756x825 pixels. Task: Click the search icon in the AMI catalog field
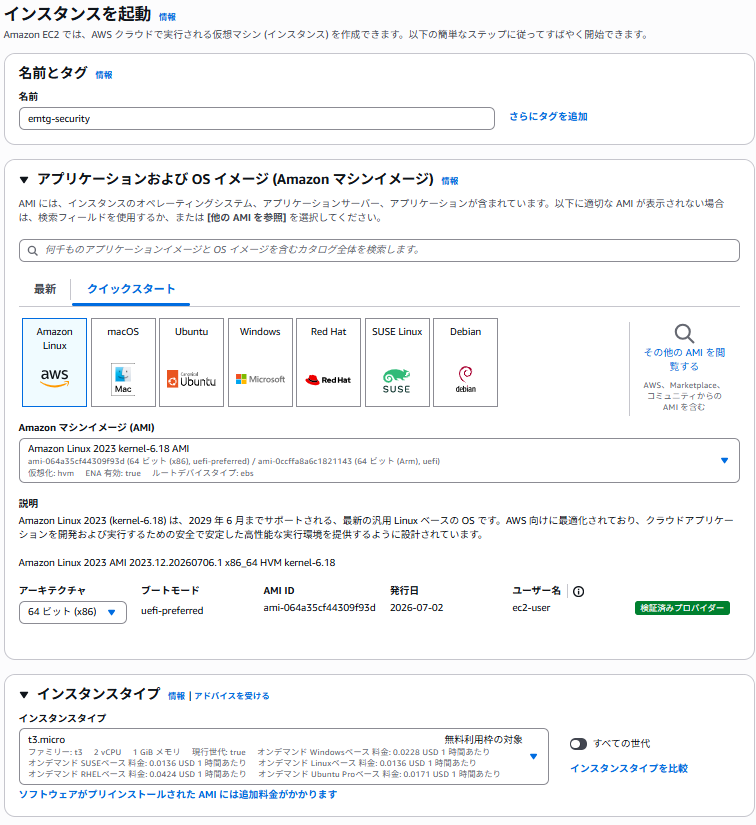33,250
